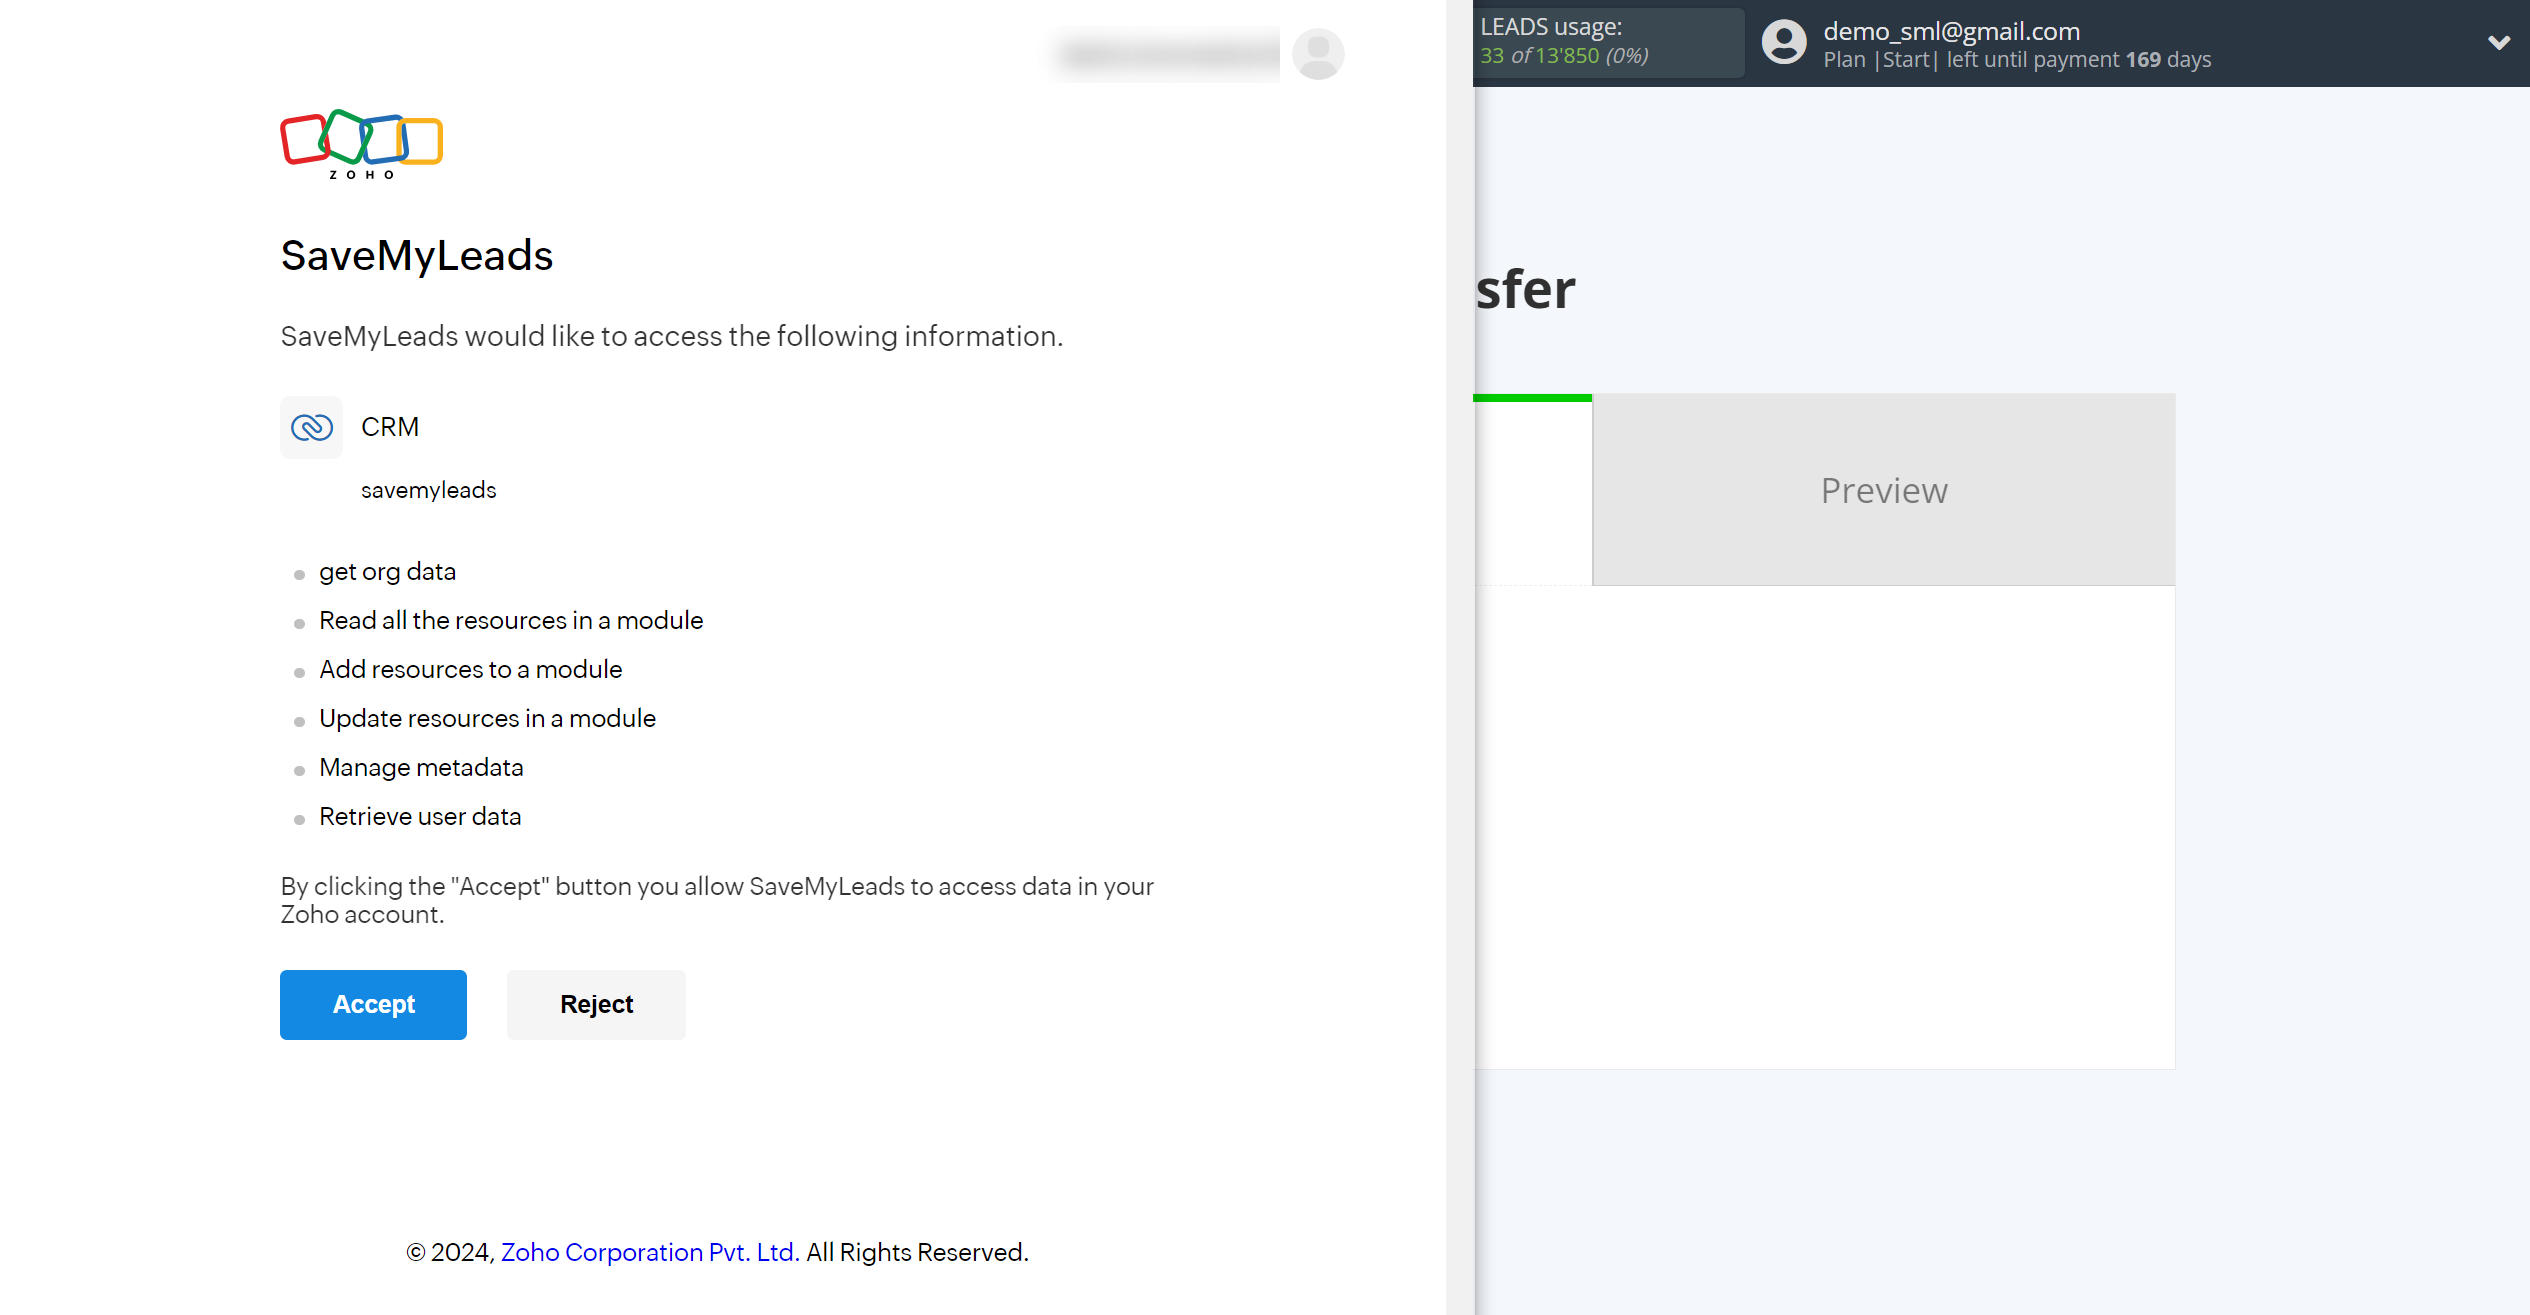Click 'get org data' permission

click(387, 572)
